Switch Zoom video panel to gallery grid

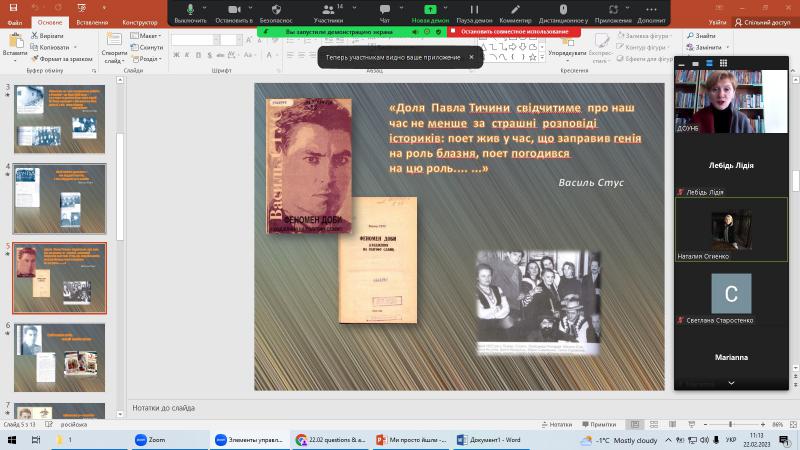click(723, 63)
